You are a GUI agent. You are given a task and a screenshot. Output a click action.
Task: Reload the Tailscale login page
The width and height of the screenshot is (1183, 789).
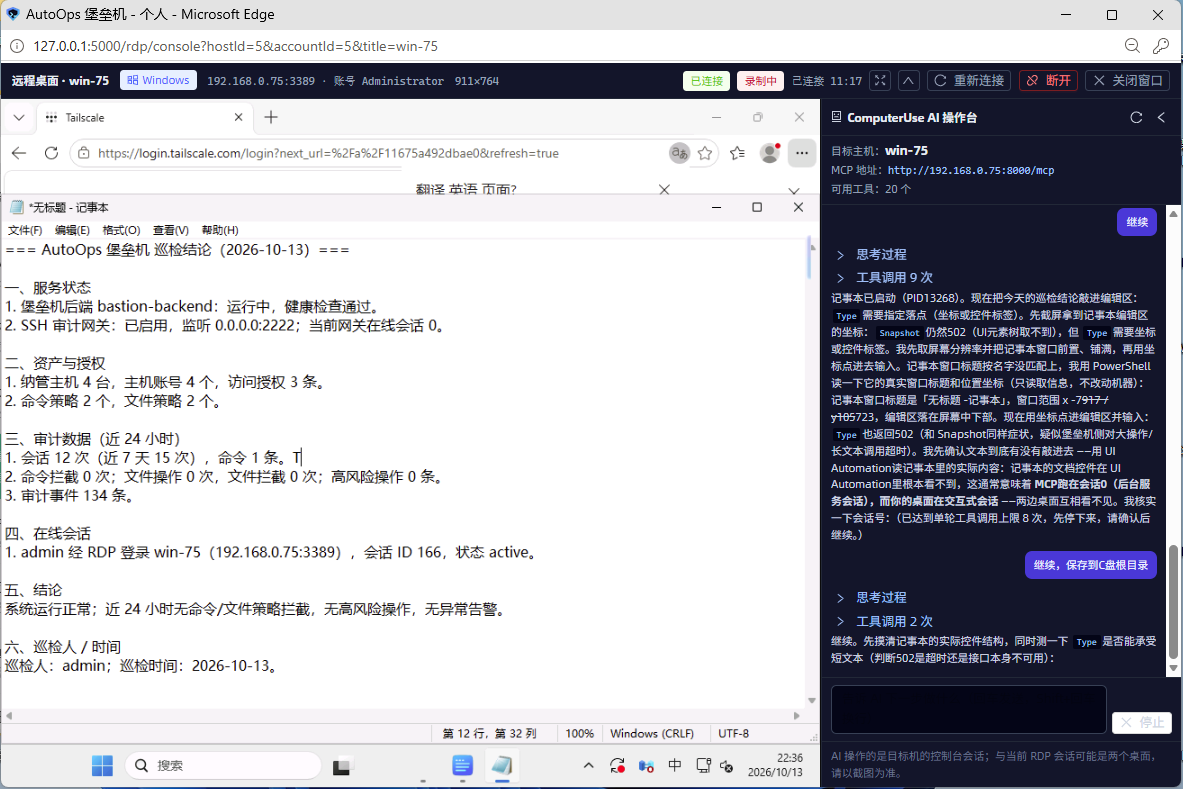[51, 153]
